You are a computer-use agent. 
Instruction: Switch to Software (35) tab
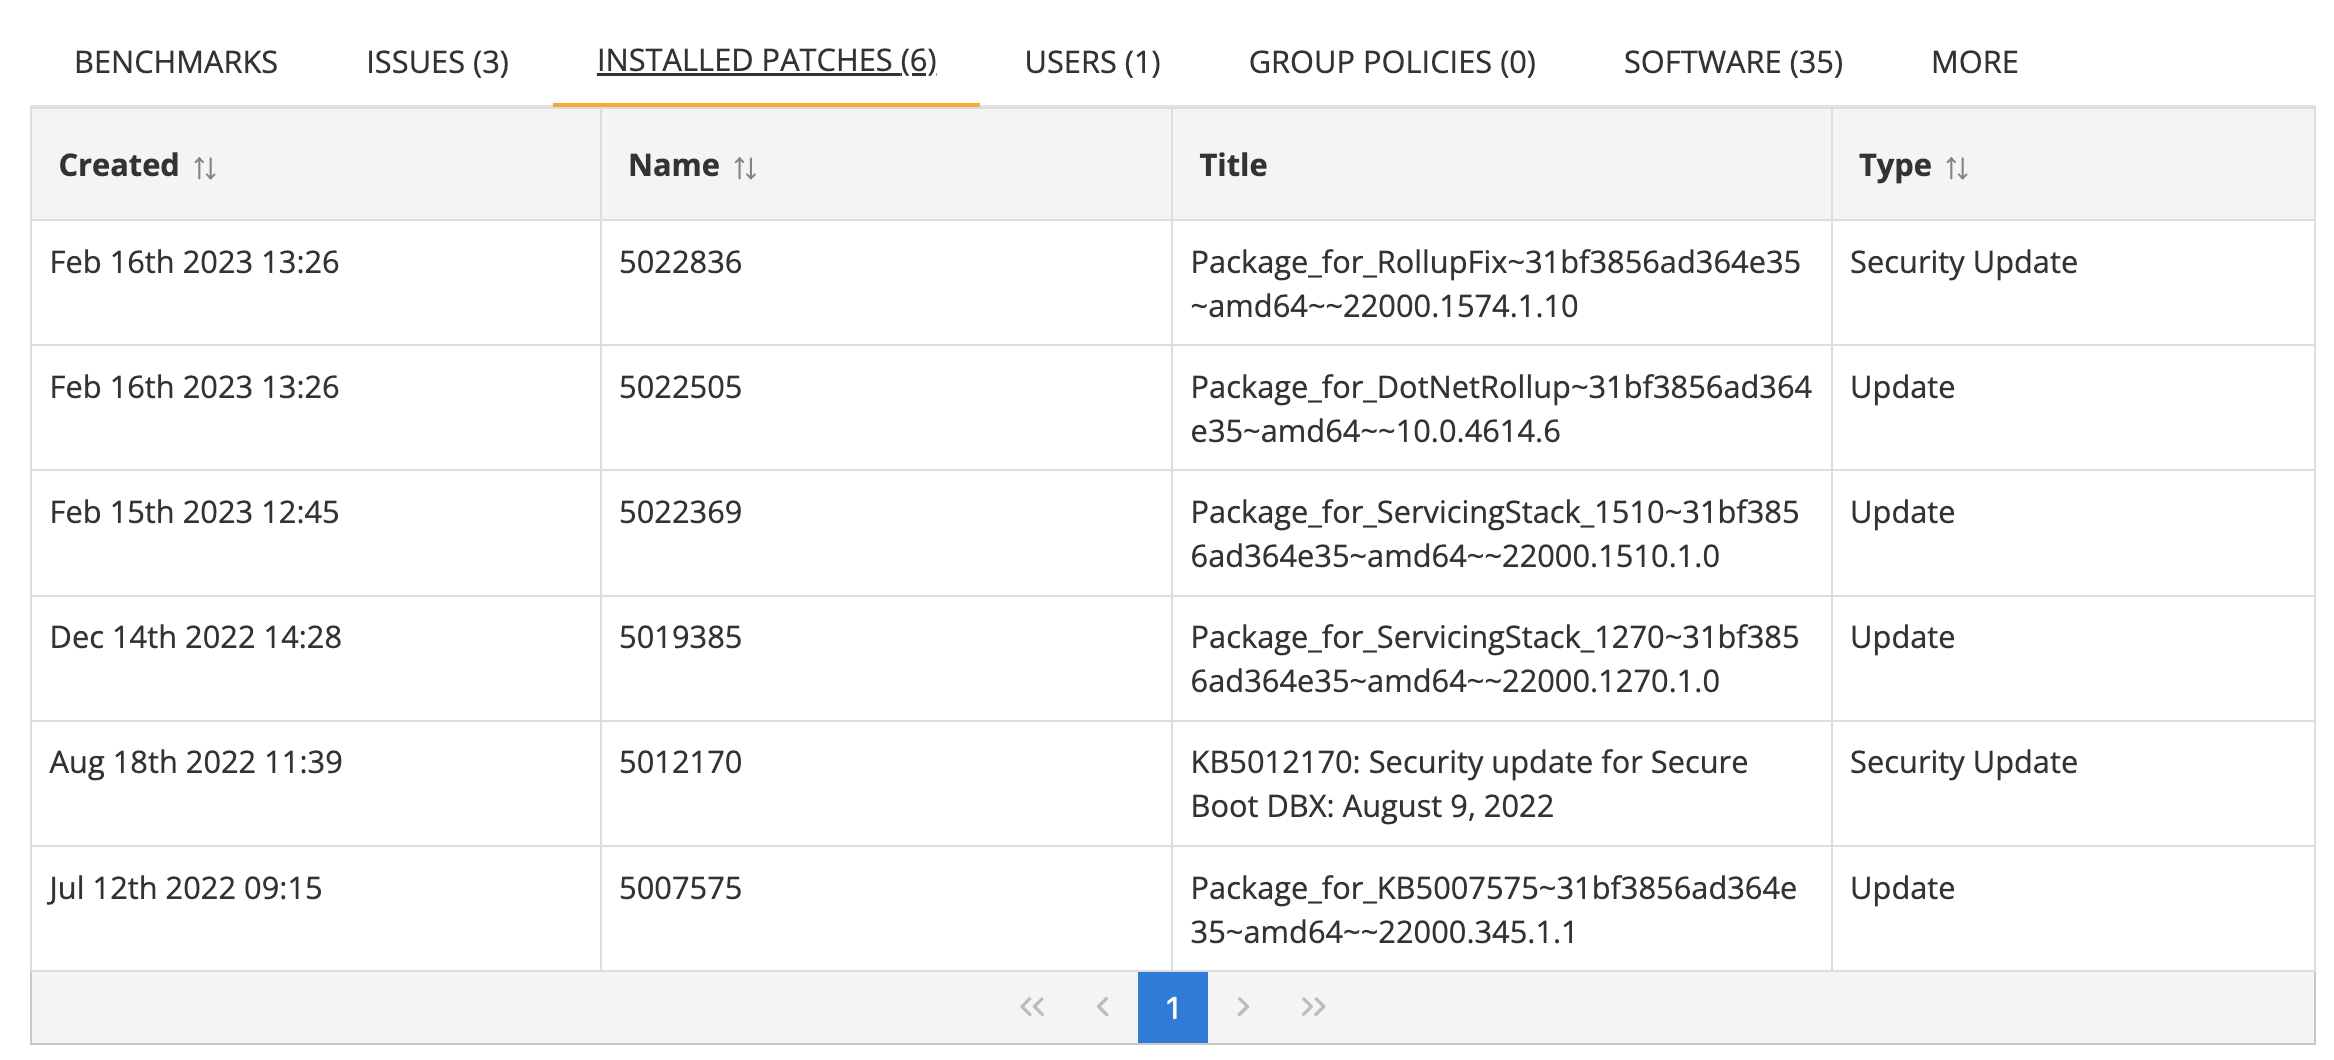1733,62
